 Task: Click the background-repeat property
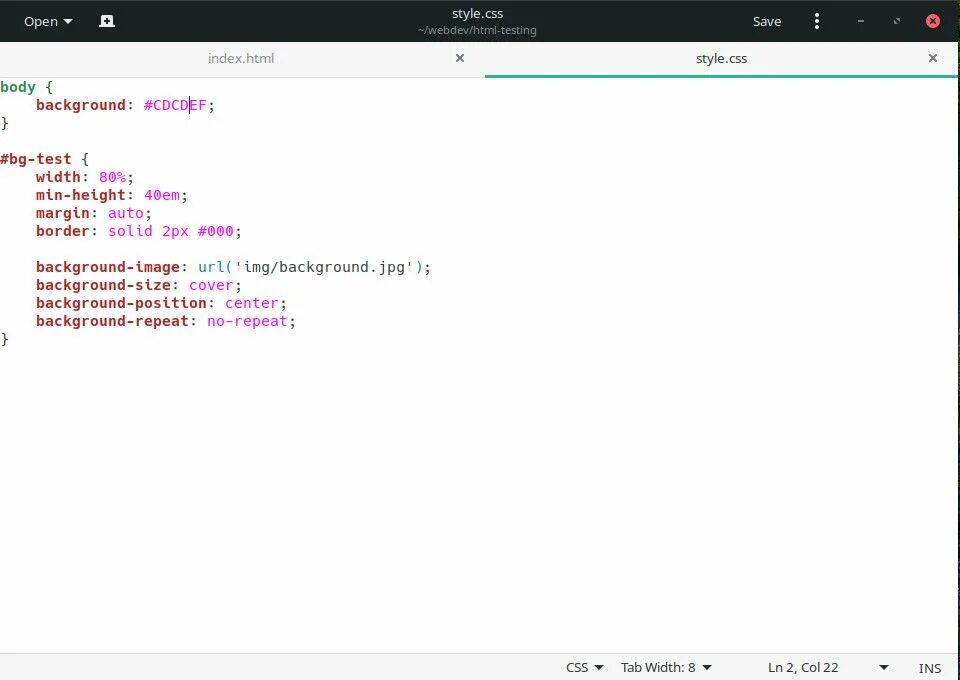click(x=112, y=321)
